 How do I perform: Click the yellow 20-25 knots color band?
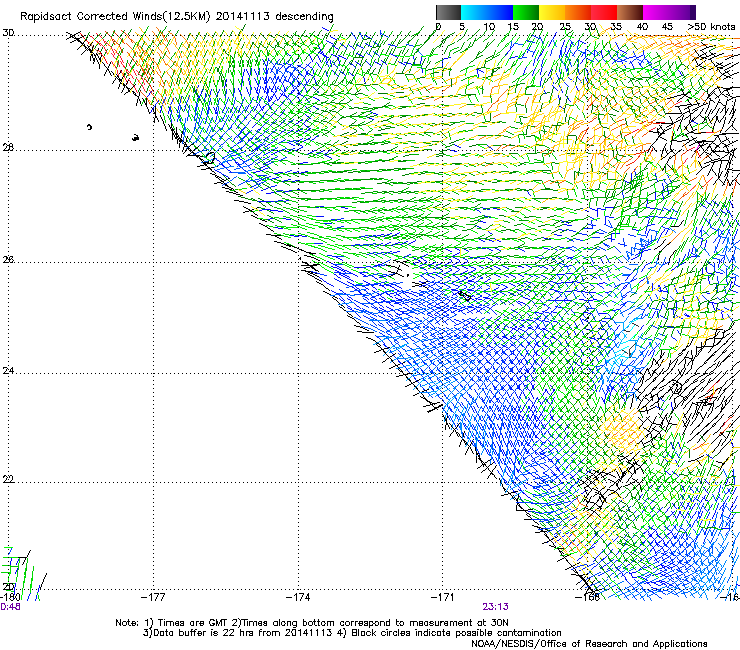[x=552, y=12]
